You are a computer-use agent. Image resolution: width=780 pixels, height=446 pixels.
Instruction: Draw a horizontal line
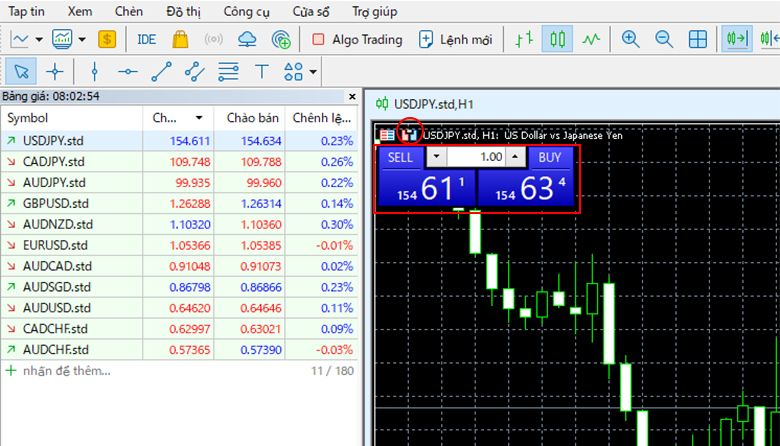pyautogui.click(x=128, y=72)
